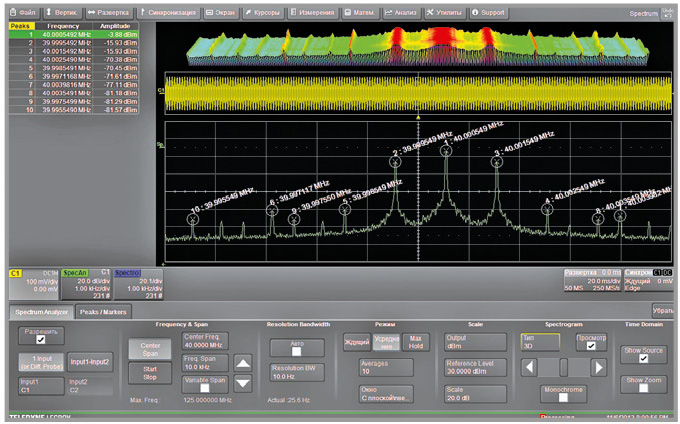Open the Файл menu

pos(23,11)
